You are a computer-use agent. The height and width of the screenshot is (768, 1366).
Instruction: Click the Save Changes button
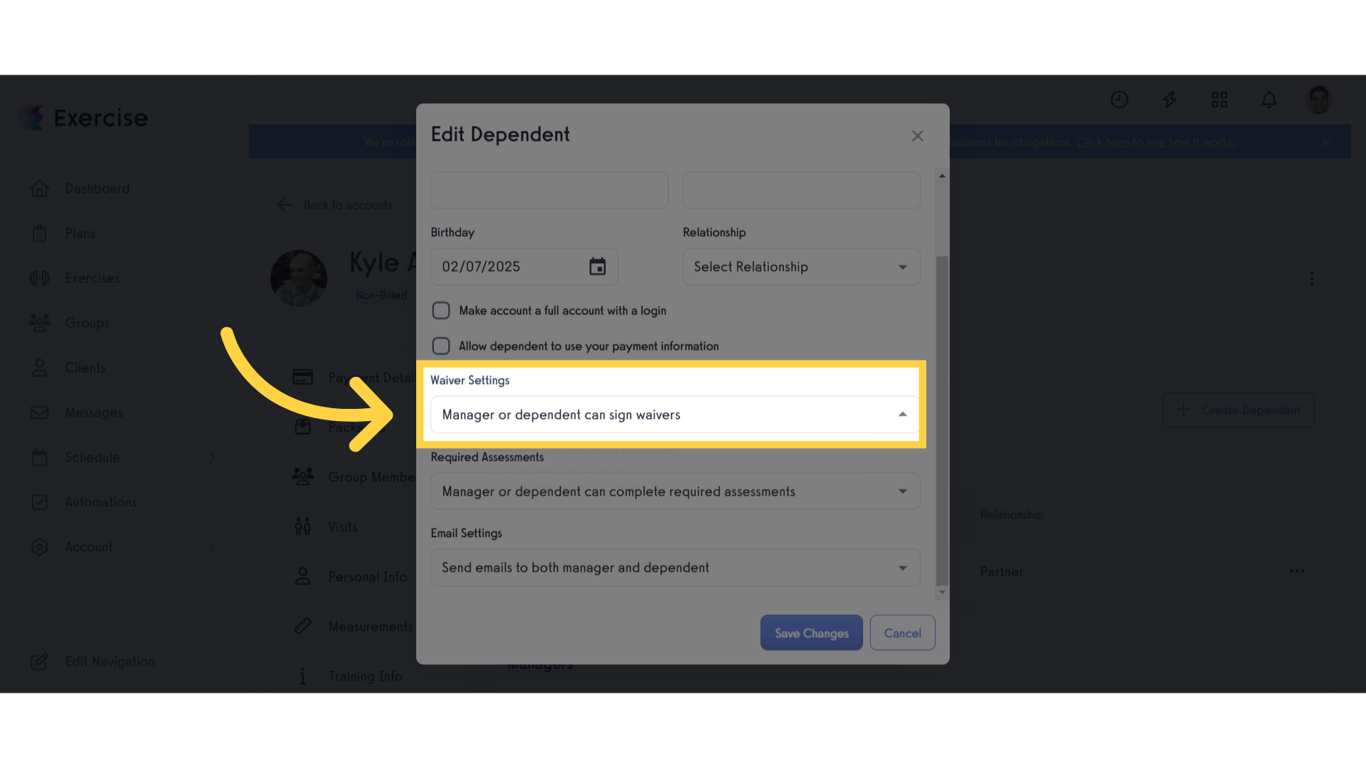click(811, 632)
